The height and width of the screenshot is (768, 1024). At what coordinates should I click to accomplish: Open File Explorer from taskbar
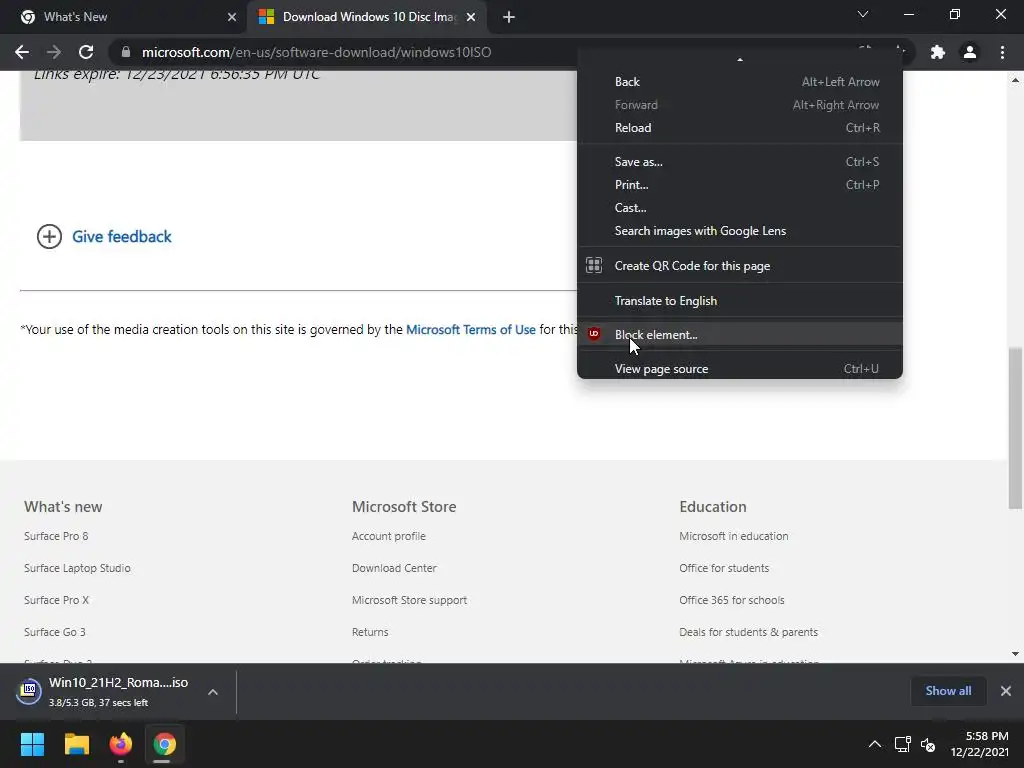click(x=76, y=744)
